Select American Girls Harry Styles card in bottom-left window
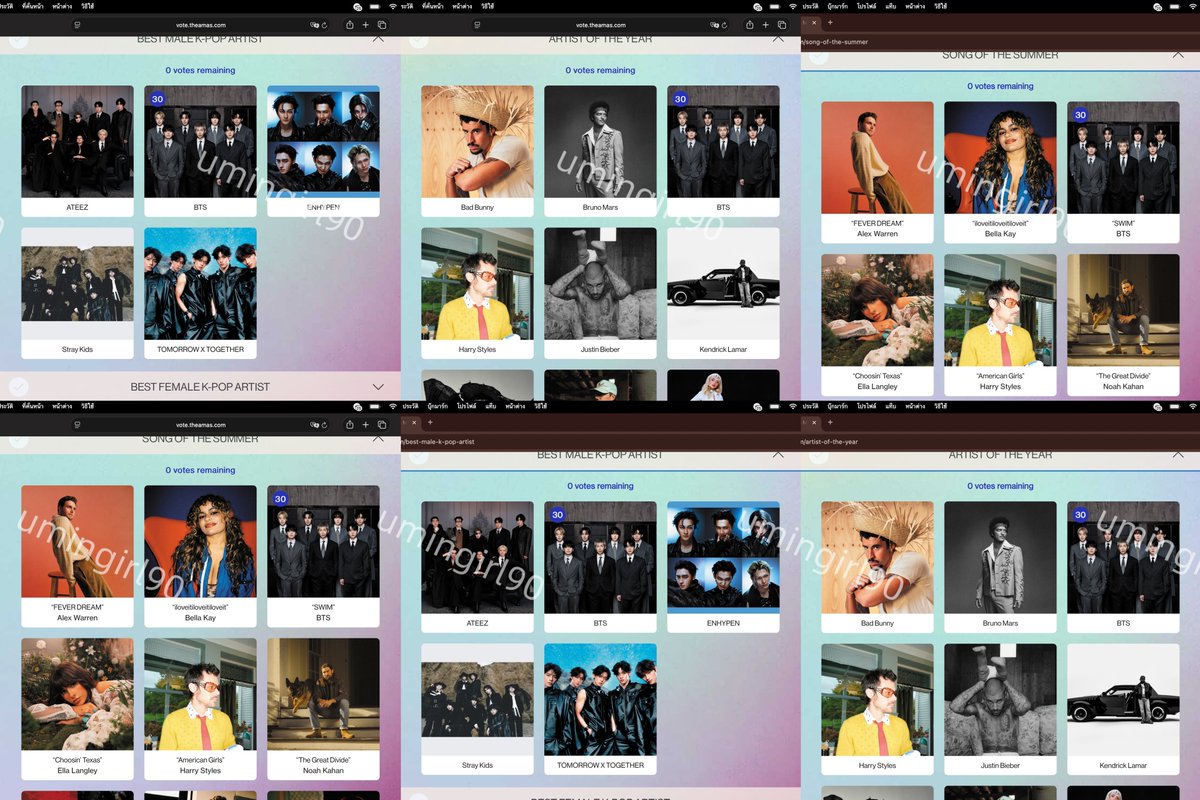Viewport: 1200px width, 800px height. click(x=200, y=709)
